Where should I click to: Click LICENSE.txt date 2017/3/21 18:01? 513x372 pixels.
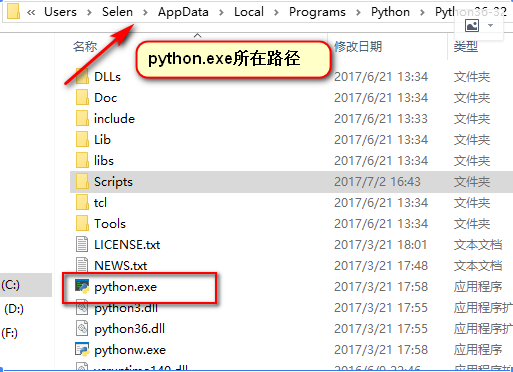(381, 245)
